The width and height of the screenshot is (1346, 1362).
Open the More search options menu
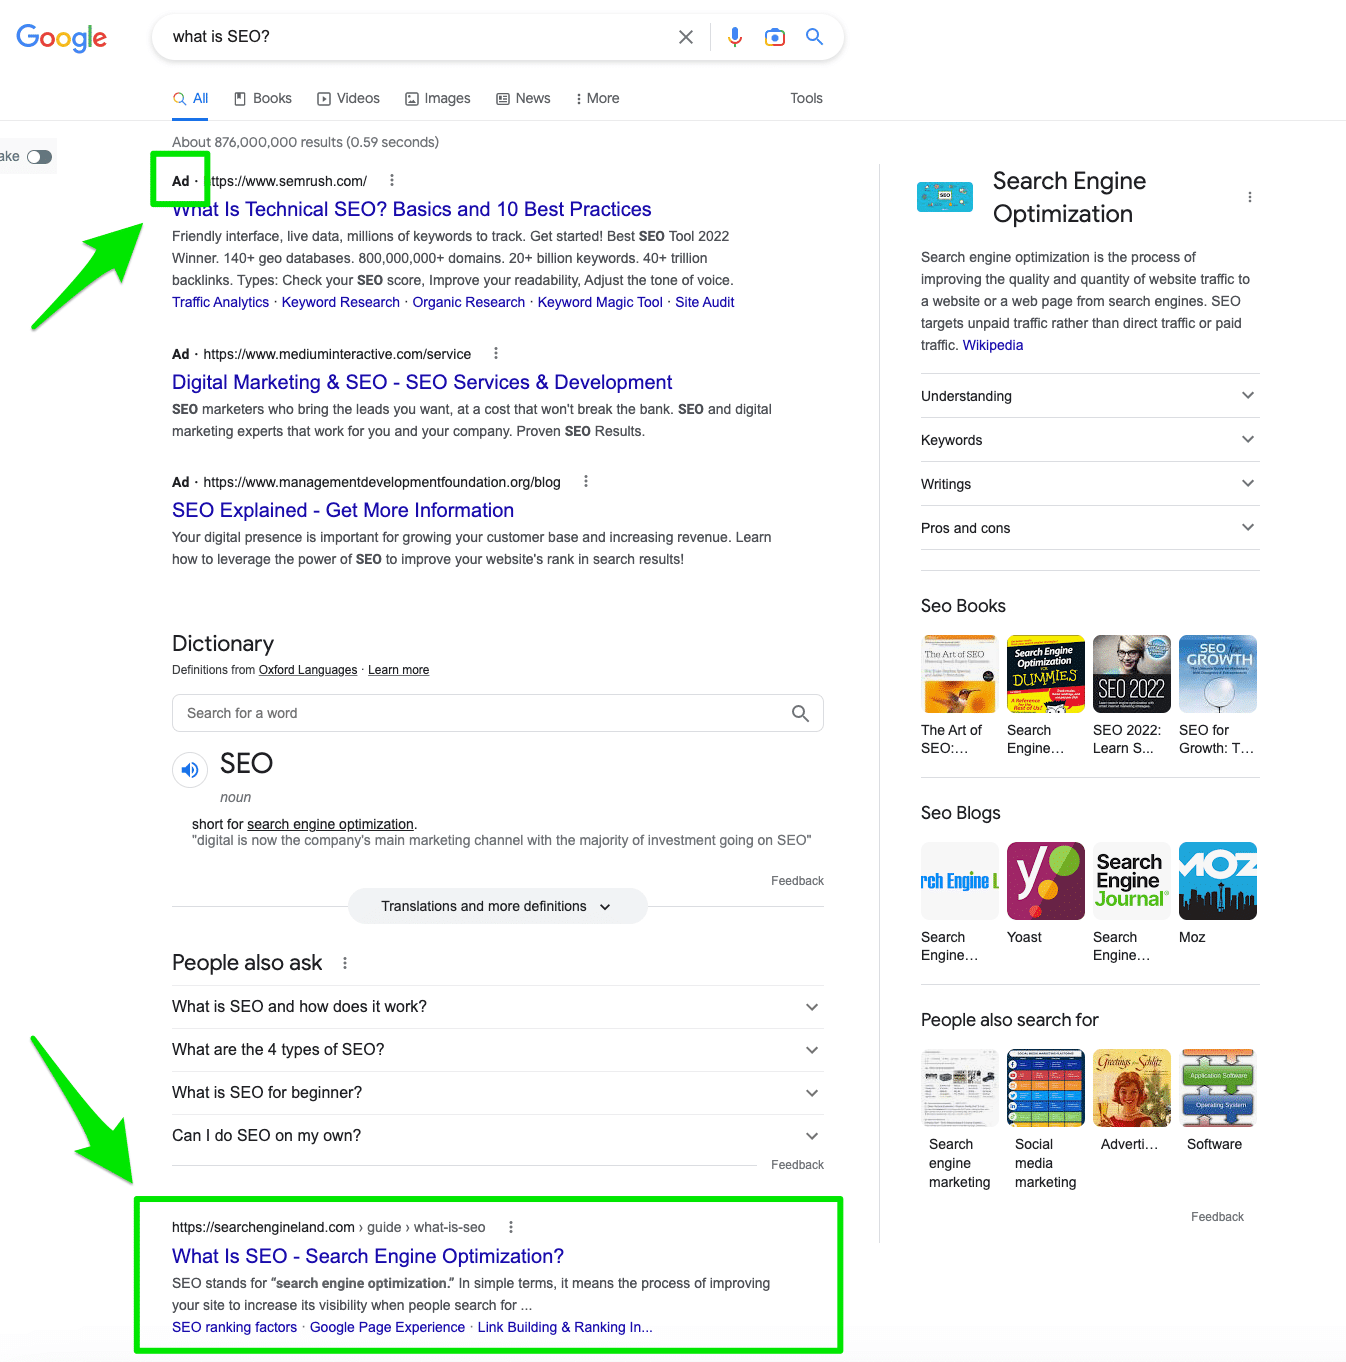(597, 98)
